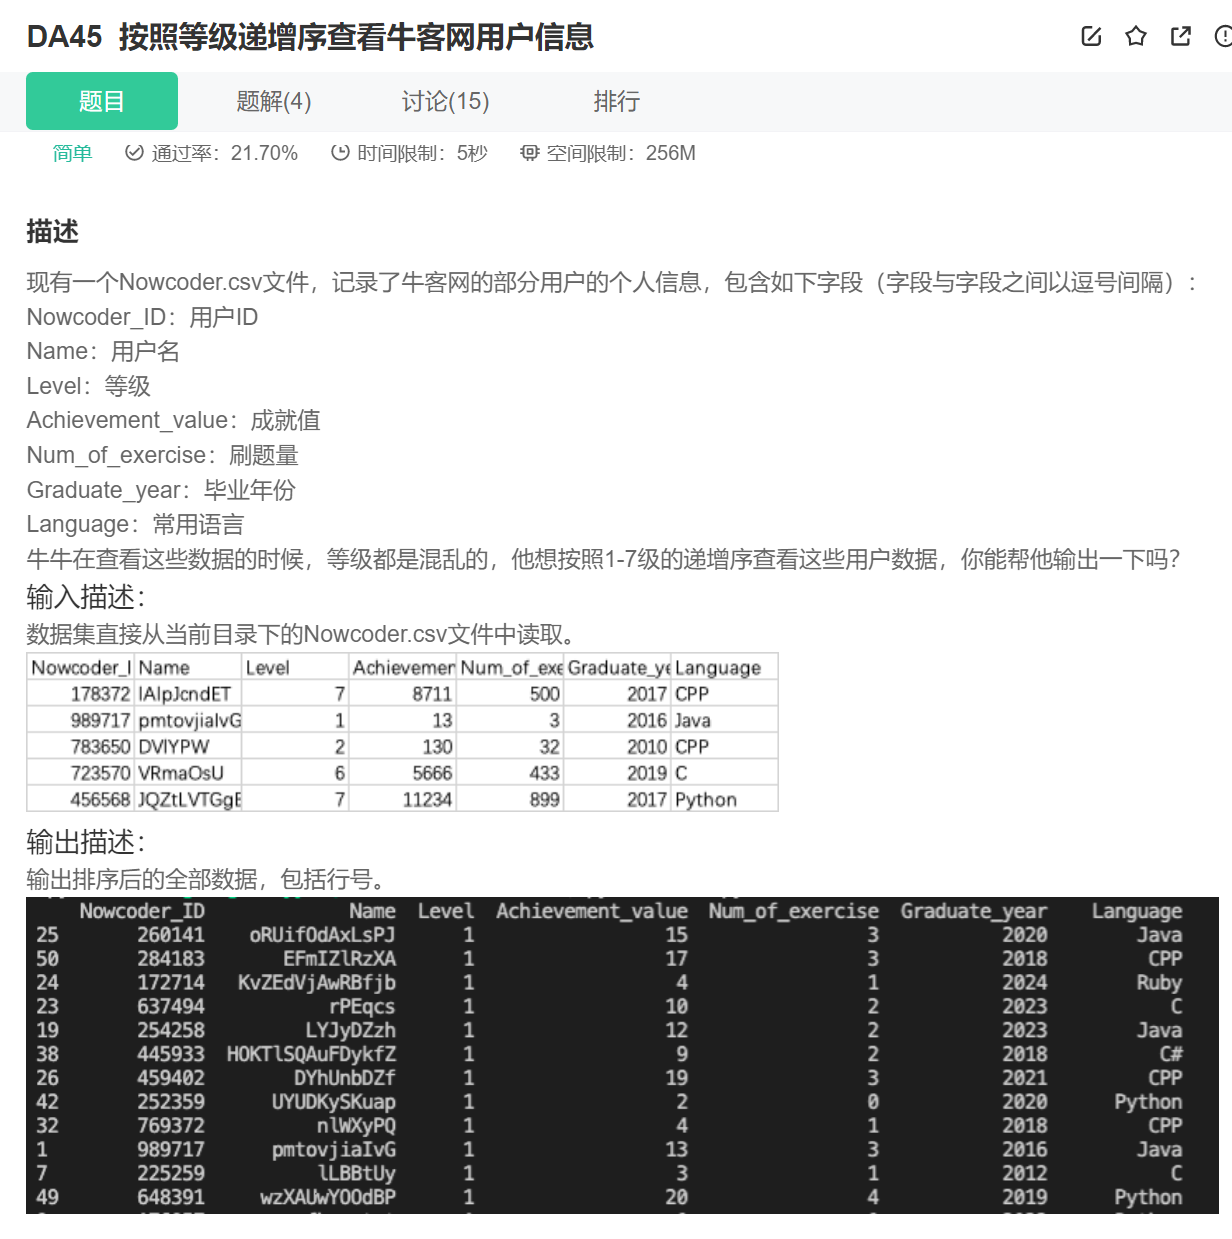Click the input table cell 989717
1232x1239 pixels.
(81, 720)
